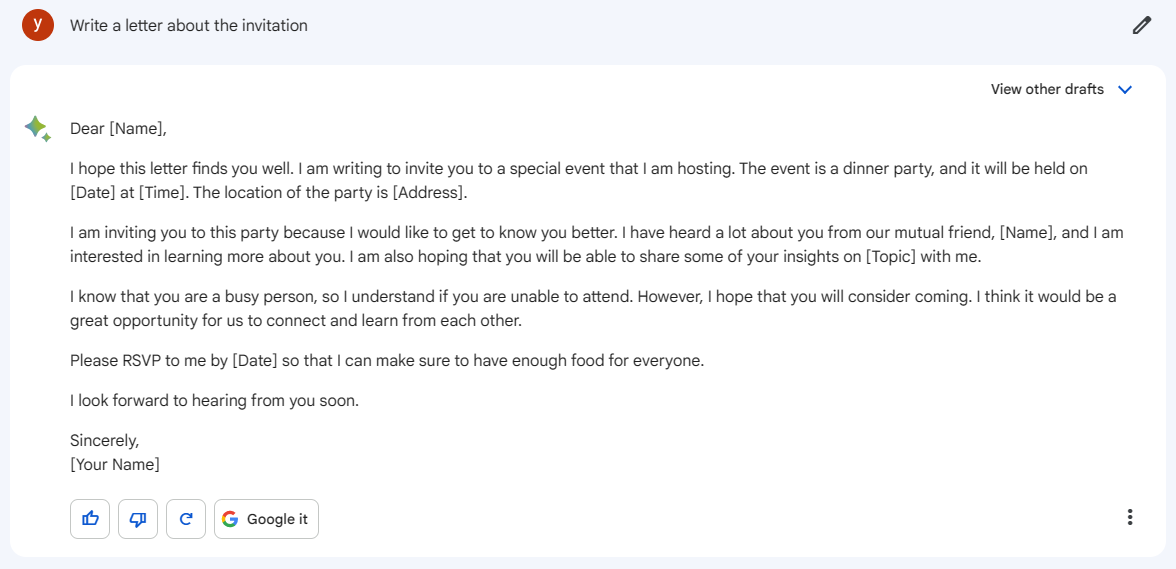
Task: Click the 'Dear [Name],' greeting line
Action: 118,129
